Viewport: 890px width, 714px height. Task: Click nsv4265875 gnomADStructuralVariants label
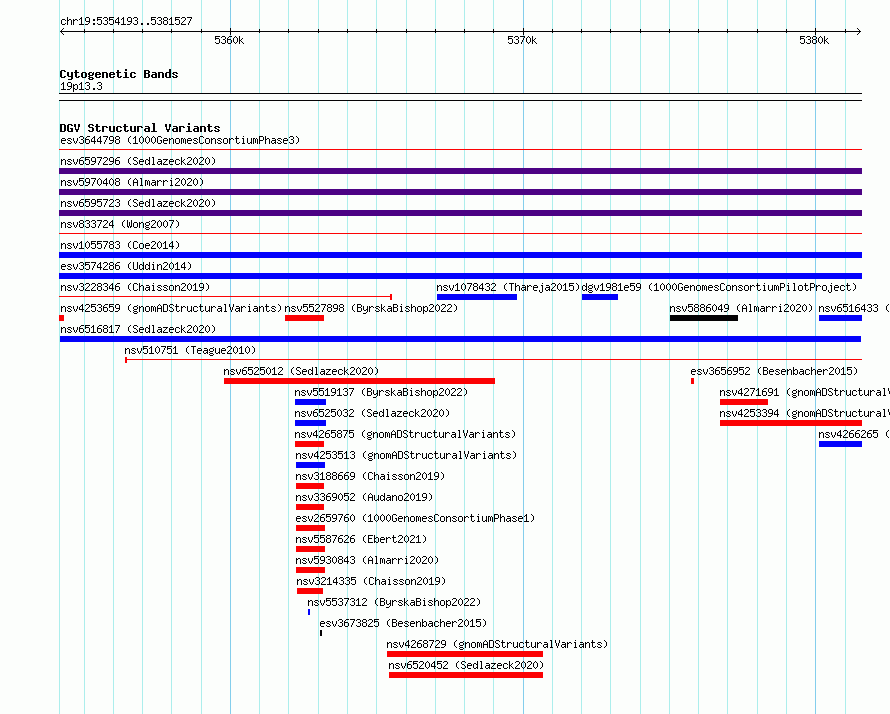pos(405,434)
